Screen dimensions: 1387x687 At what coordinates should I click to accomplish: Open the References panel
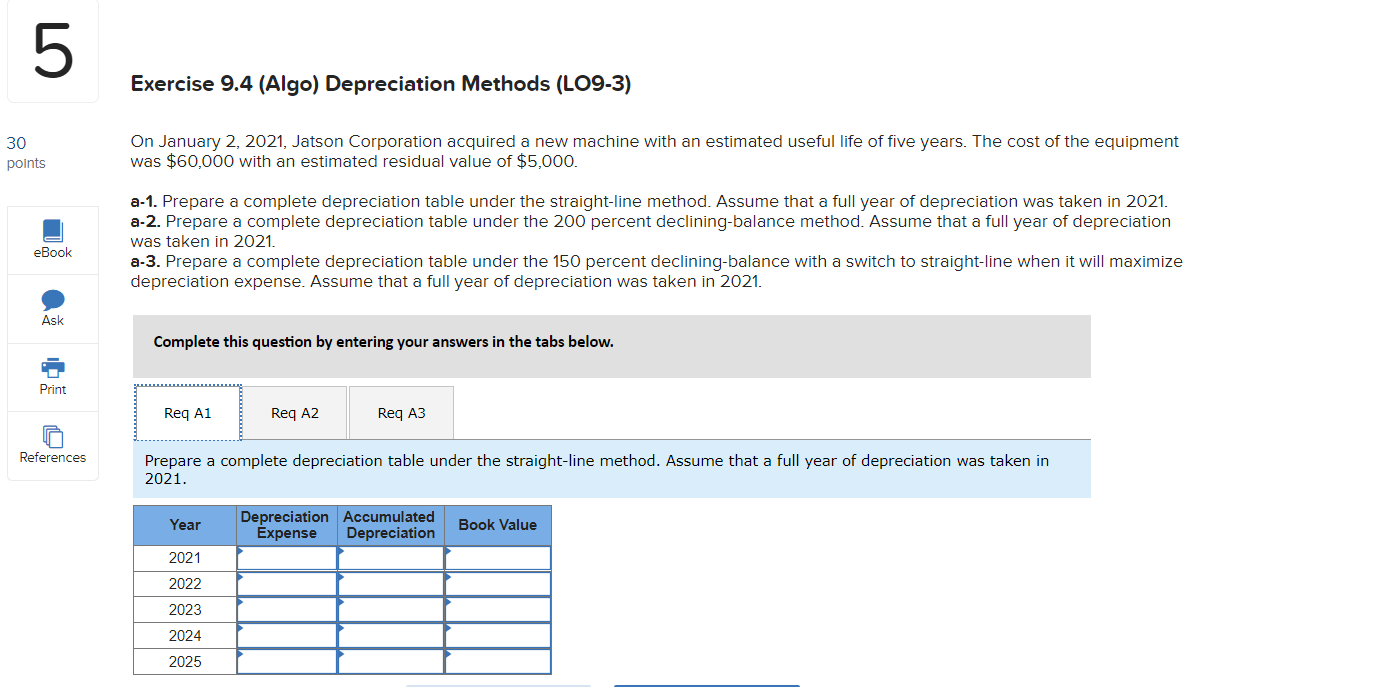(x=52, y=446)
